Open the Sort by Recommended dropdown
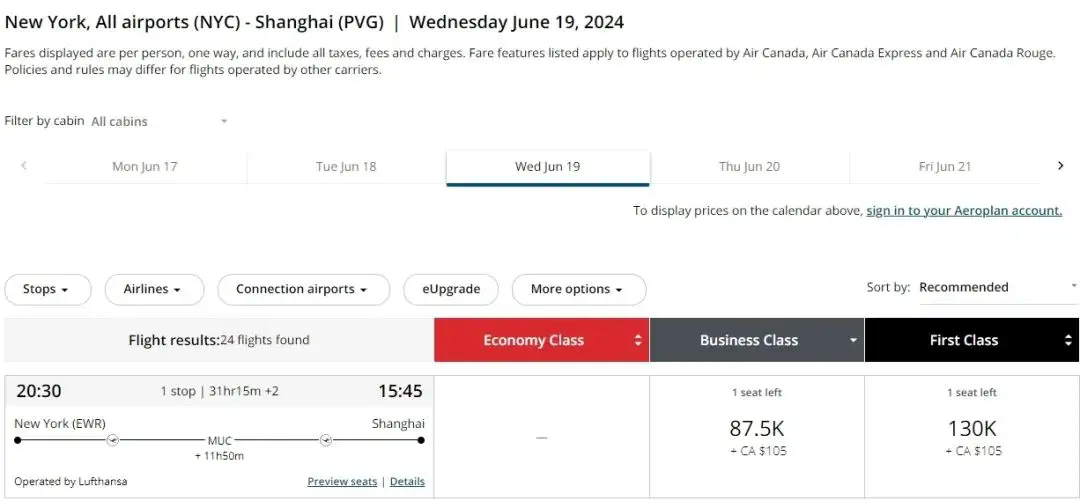The image size is (1080, 501). 996,287
